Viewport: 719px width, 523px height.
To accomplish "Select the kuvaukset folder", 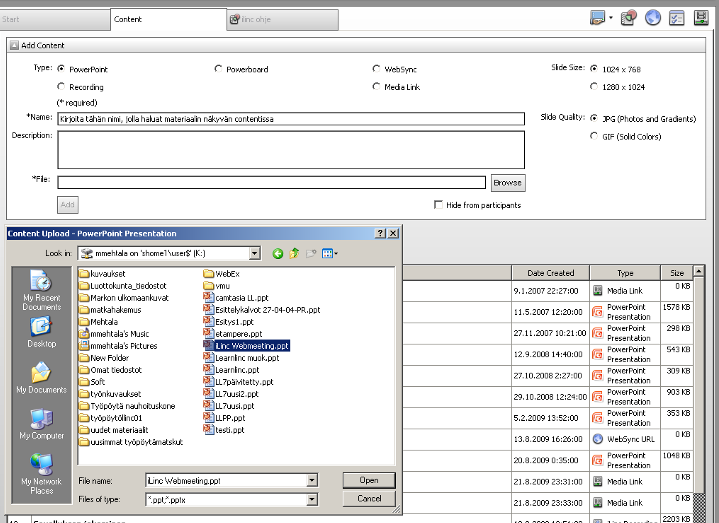I will (x=102, y=274).
